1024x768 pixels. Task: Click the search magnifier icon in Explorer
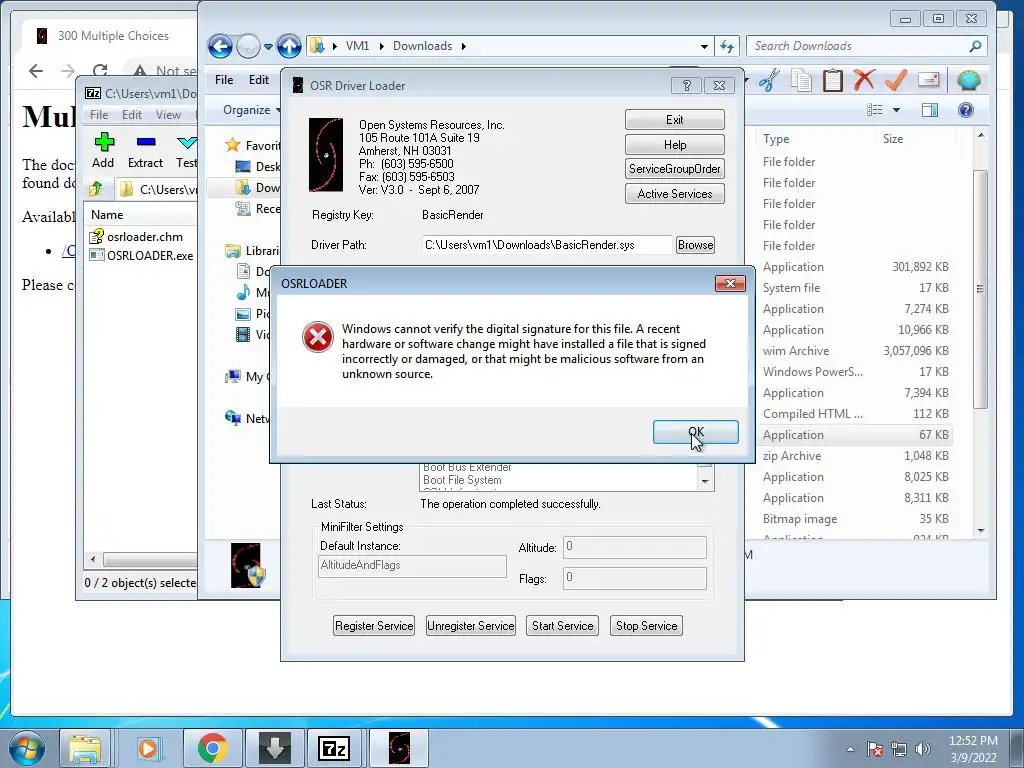click(x=975, y=46)
